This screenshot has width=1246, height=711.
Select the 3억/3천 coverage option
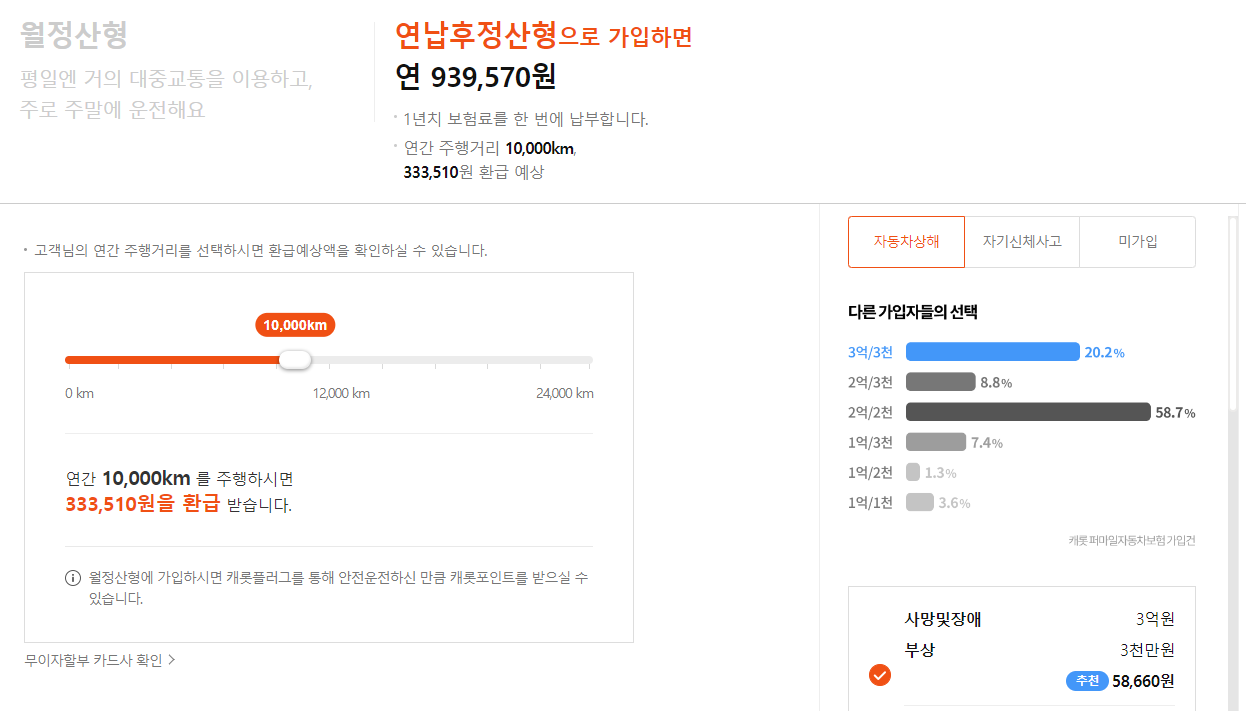coord(870,351)
